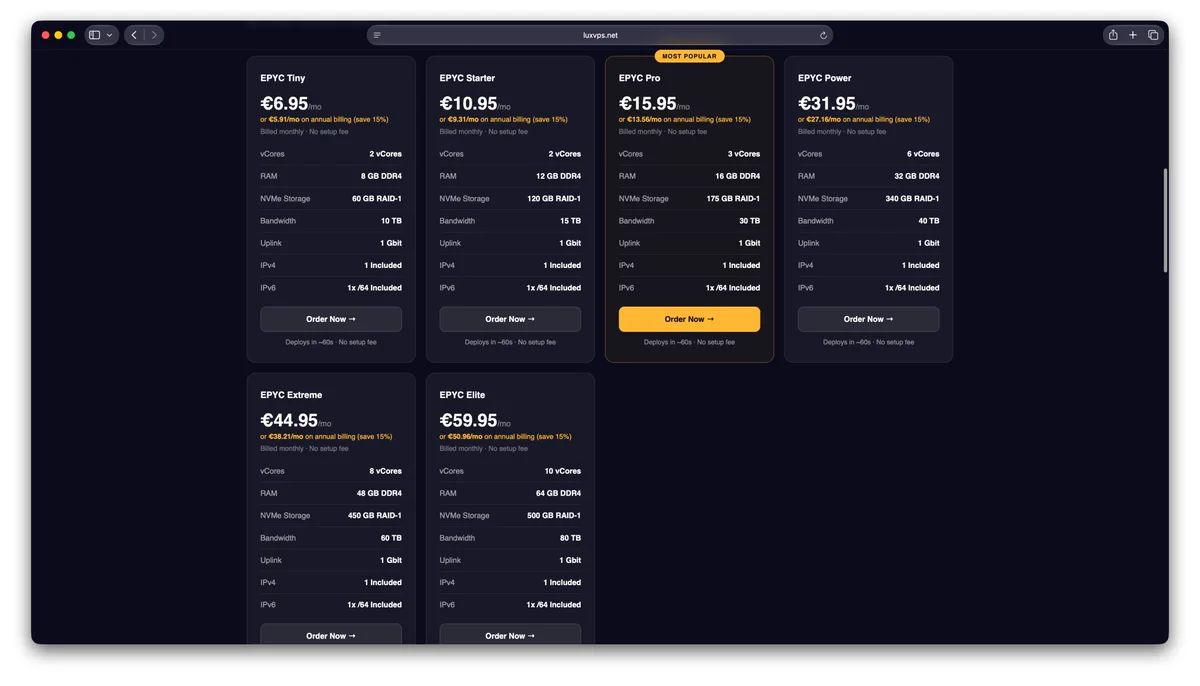Go forward with the forward arrow
1200x686 pixels.
(154, 35)
